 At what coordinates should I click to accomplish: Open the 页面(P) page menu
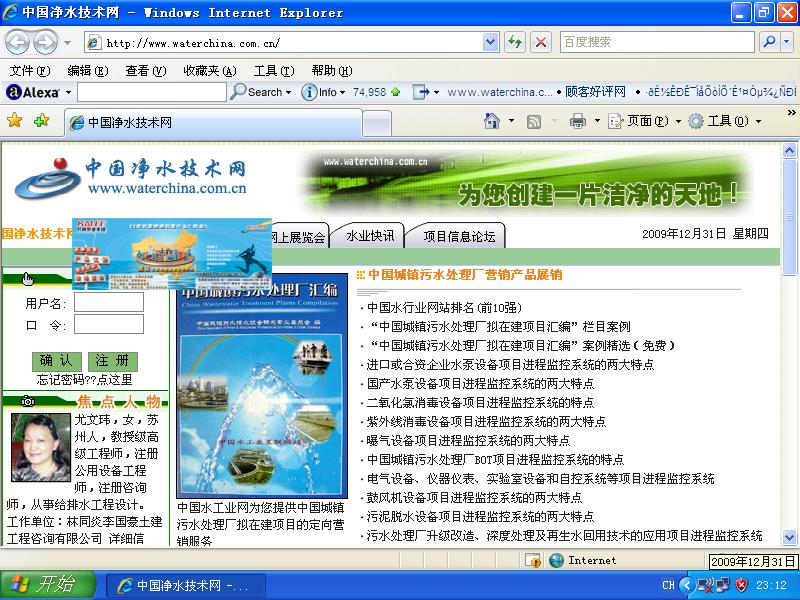[645, 121]
